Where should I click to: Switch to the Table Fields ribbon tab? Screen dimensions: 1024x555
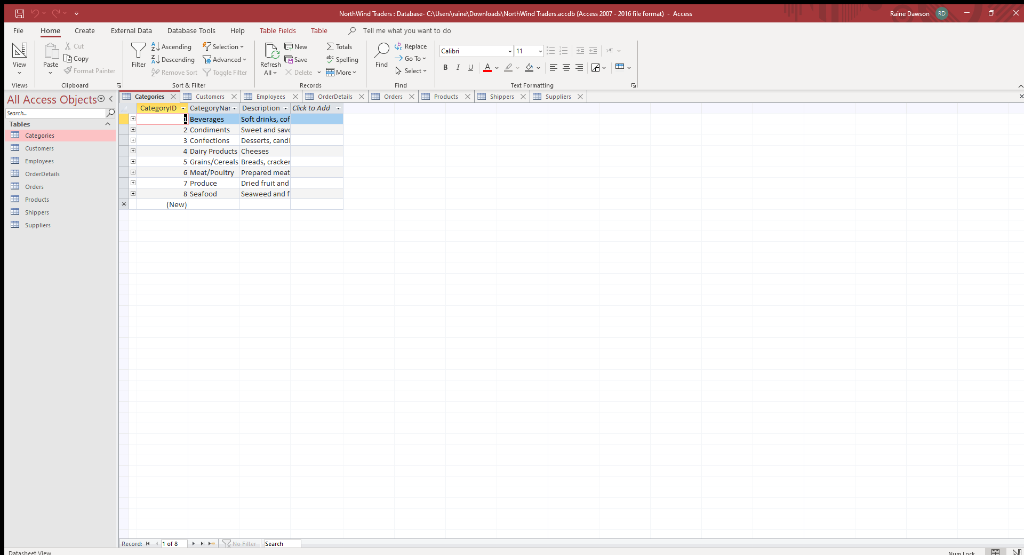(278, 31)
